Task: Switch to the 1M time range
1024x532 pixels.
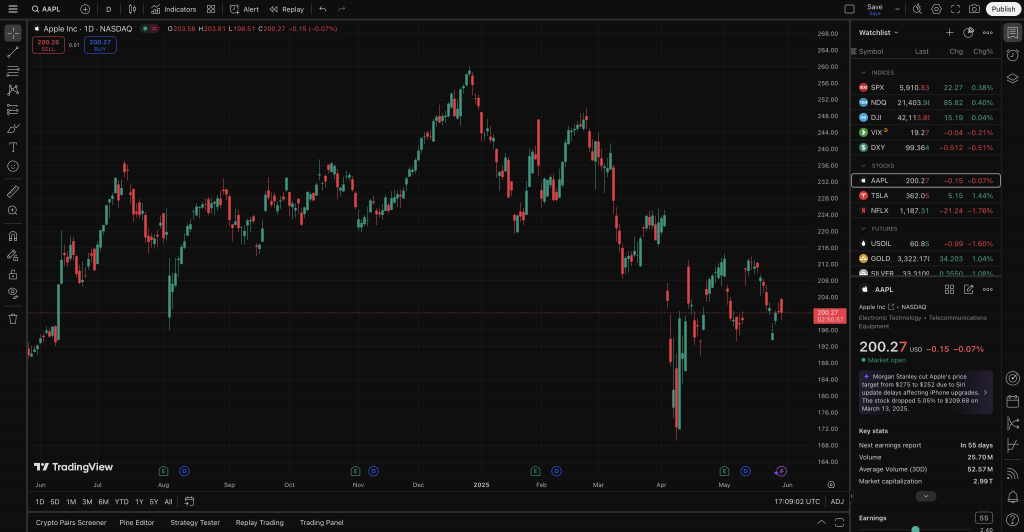Action: [x=71, y=502]
